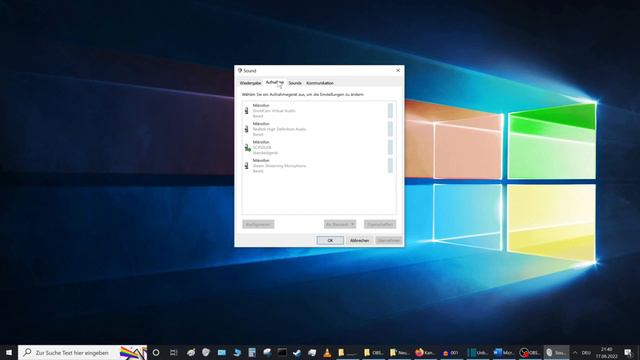
Task: Click the Konfigurieren button
Action: pos(258,224)
